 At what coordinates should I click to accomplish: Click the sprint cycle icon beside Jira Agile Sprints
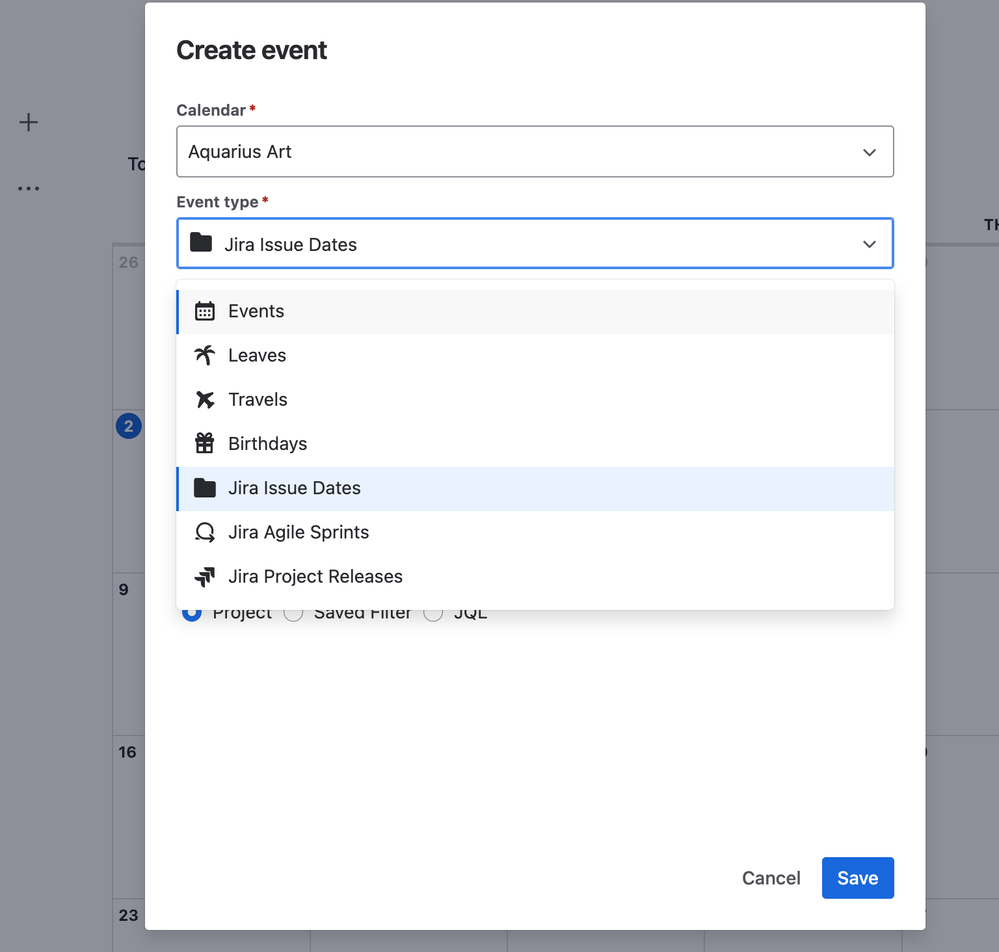point(205,532)
